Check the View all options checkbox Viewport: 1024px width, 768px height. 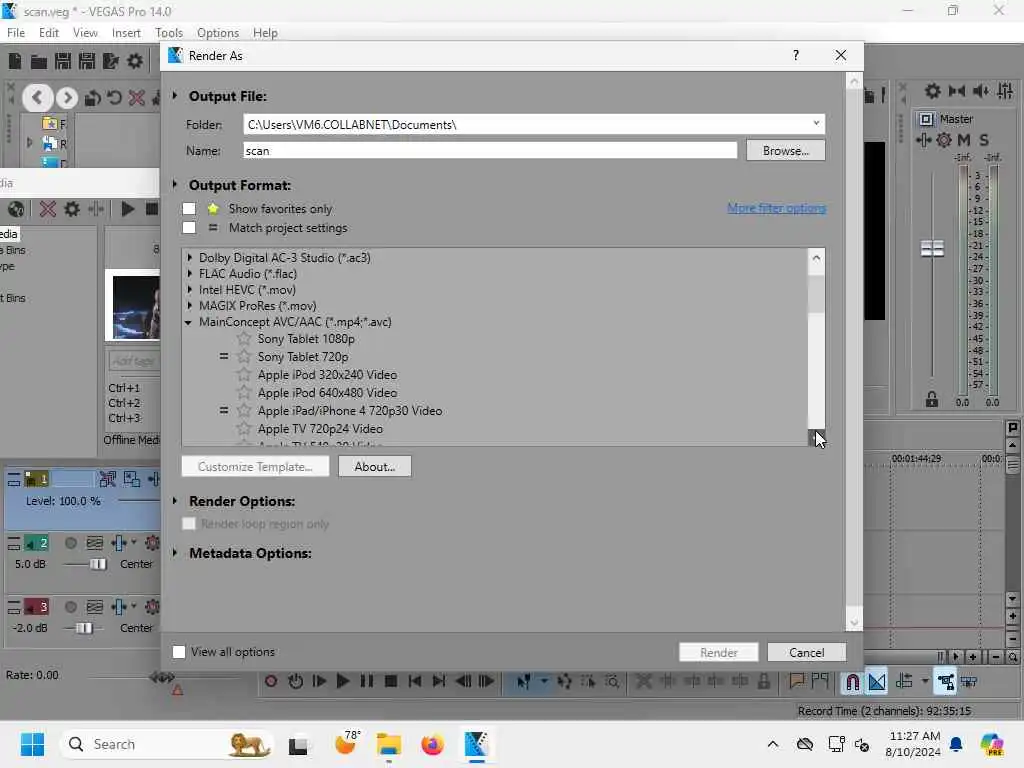[179, 652]
